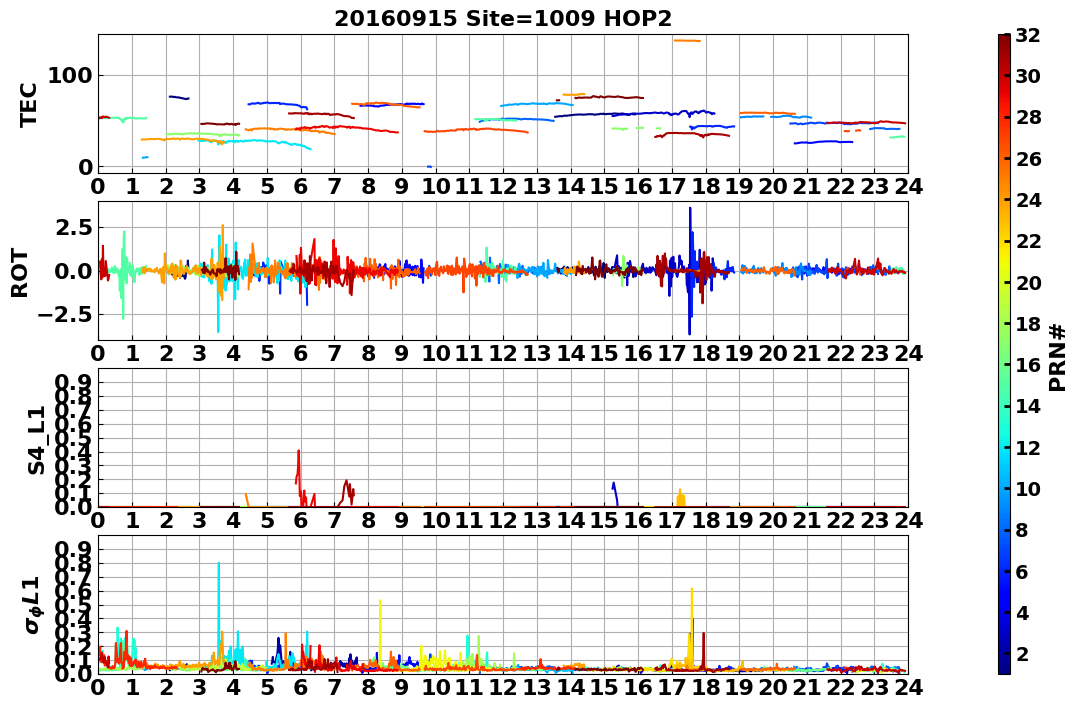Image resolution: width=1077 pixels, height=709 pixels.
Task: Click the hour "21" tick under the S4_L1 panel
Action: tap(806, 520)
